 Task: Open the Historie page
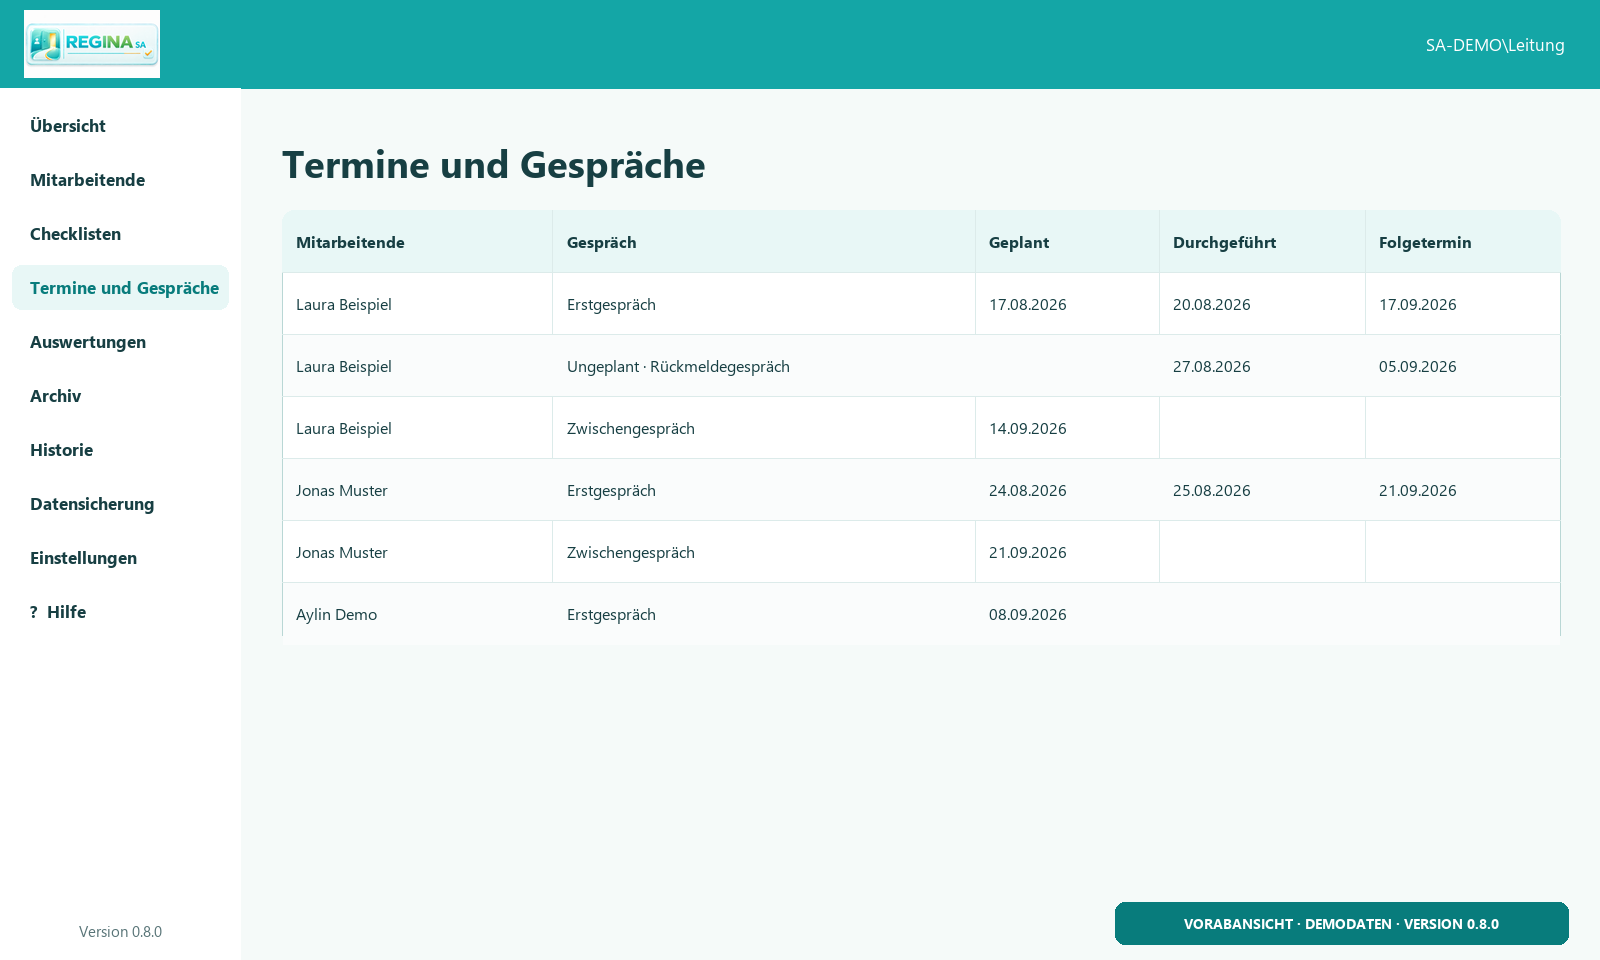[120, 450]
